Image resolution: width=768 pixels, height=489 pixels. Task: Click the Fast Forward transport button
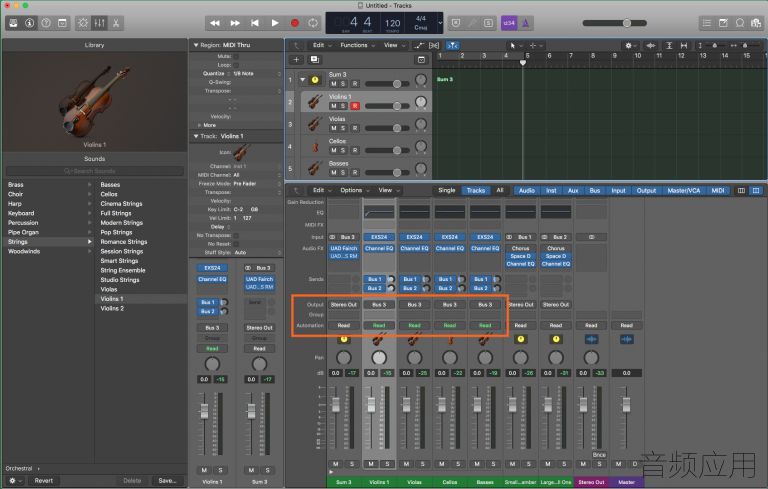(x=235, y=23)
